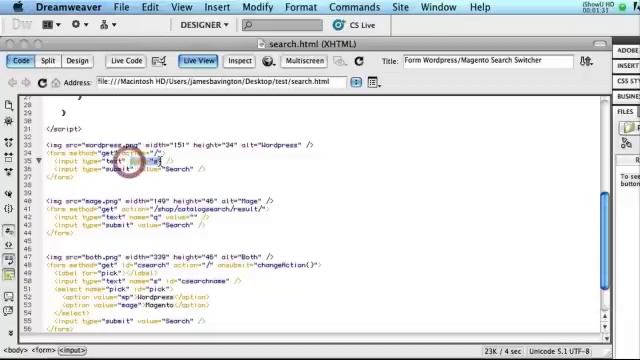Click the Home icon beside Address

coord(56,83)
